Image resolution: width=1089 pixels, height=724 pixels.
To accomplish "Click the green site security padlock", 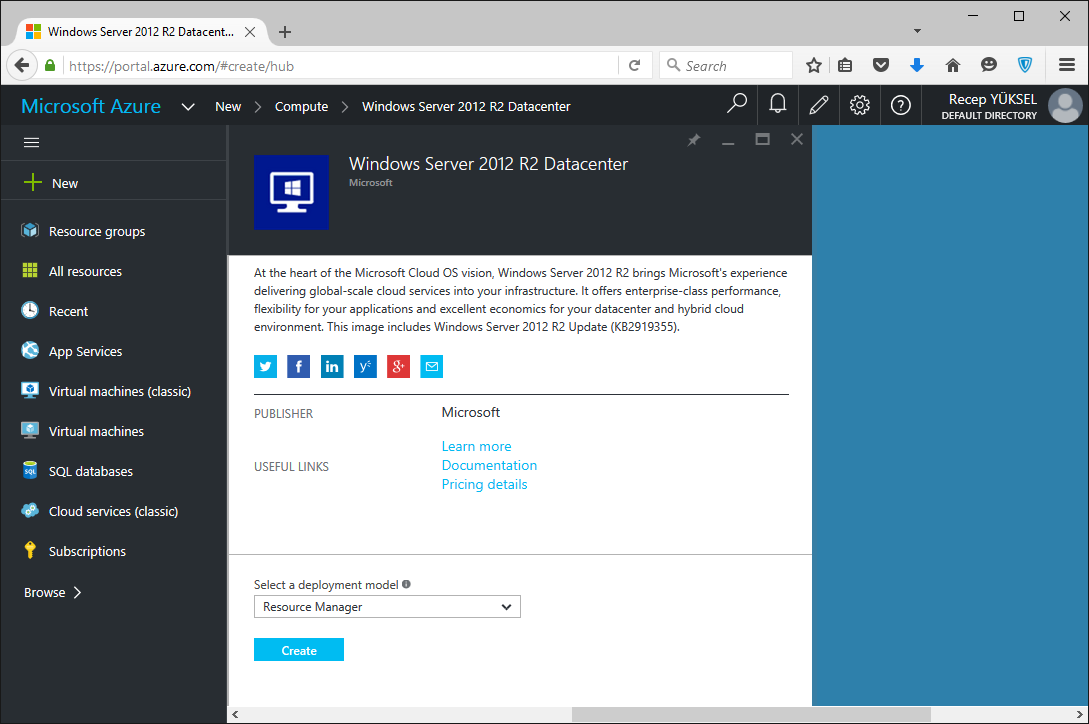I will (x=50, y=65).
